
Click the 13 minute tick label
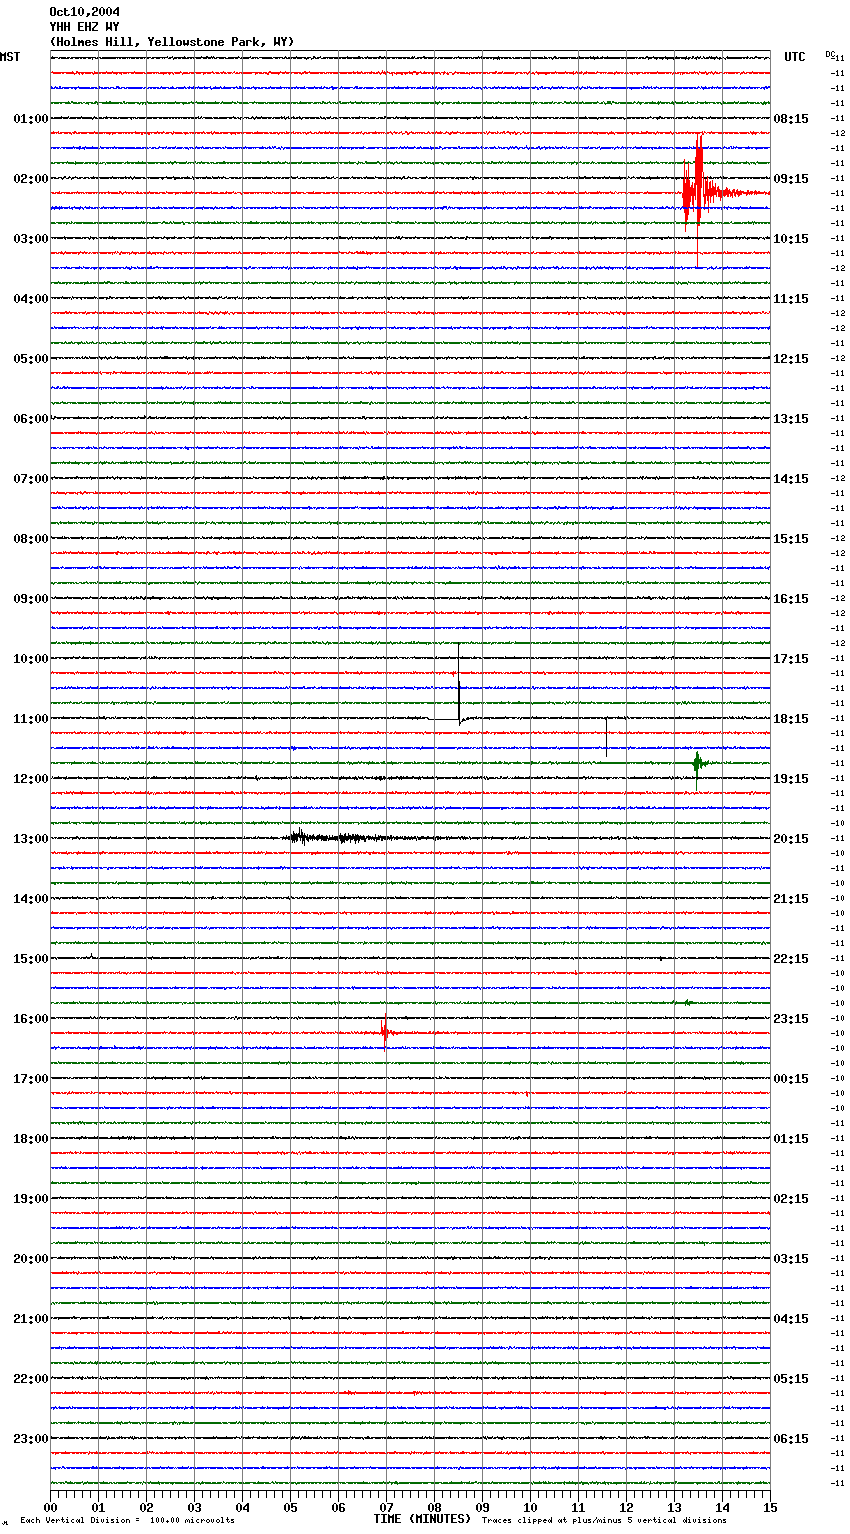[674, 1507]
